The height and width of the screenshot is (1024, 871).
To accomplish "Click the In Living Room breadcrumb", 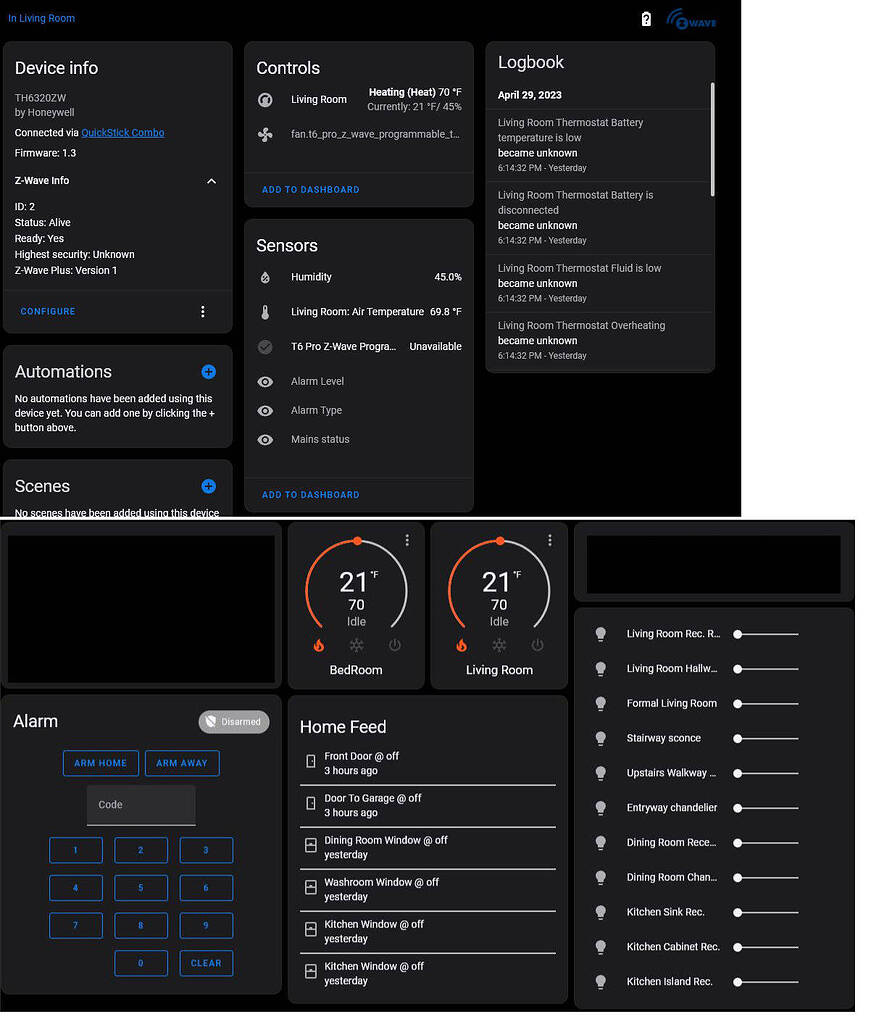I will (x=41, y=18).
